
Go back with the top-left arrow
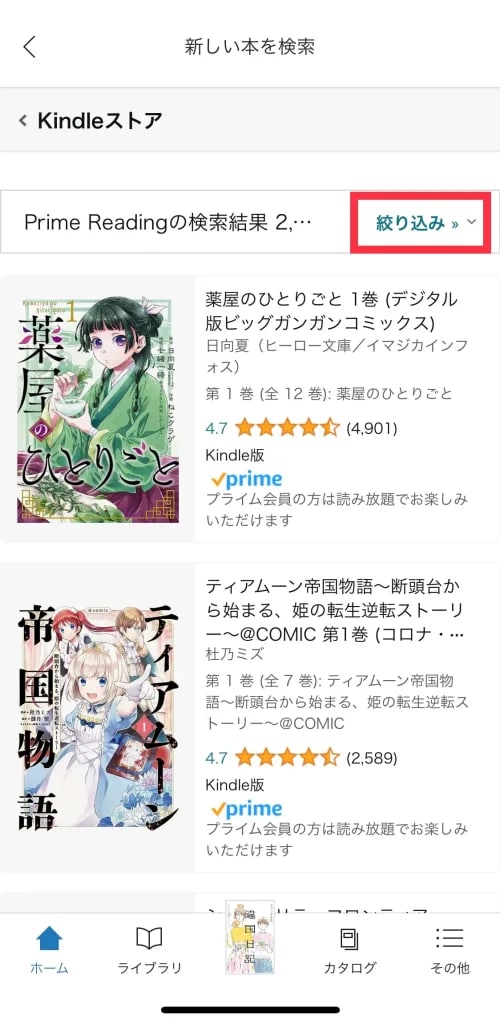pyautogui.click(x=29, y=47)
